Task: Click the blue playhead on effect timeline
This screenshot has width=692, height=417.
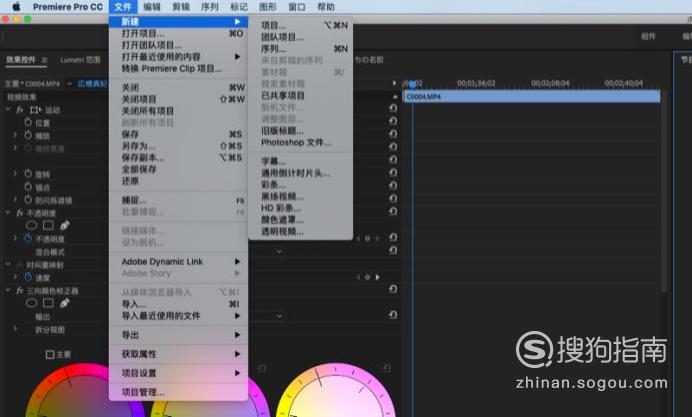Action: tap(412, 84)
